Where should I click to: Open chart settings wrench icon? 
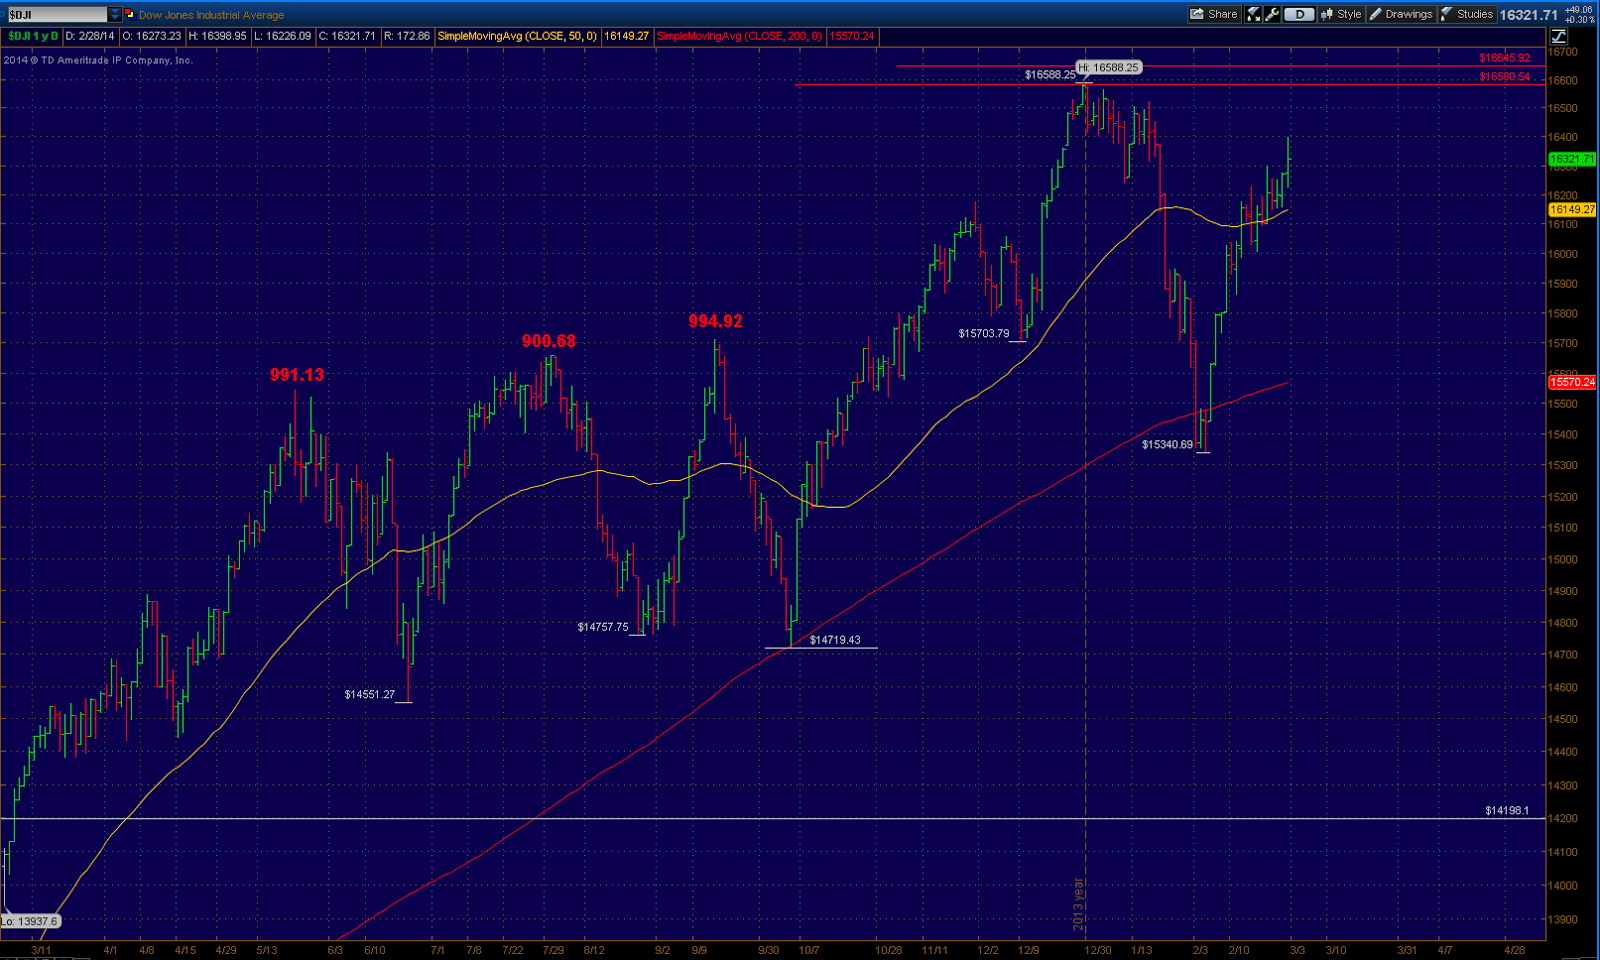click(x=1271, y=14)
